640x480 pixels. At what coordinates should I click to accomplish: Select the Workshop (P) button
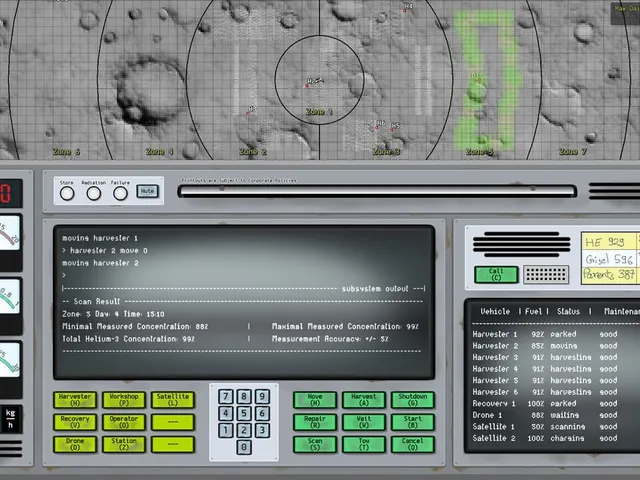point(124,400)
